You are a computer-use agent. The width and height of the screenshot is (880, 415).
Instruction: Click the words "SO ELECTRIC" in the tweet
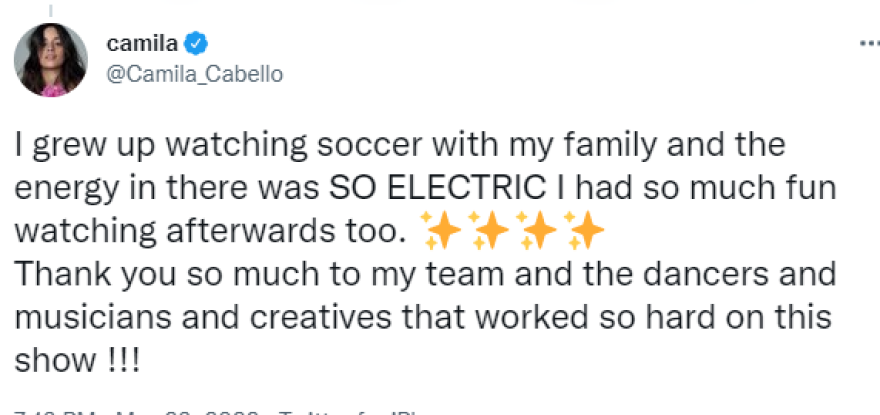click(x=479, y=188)
